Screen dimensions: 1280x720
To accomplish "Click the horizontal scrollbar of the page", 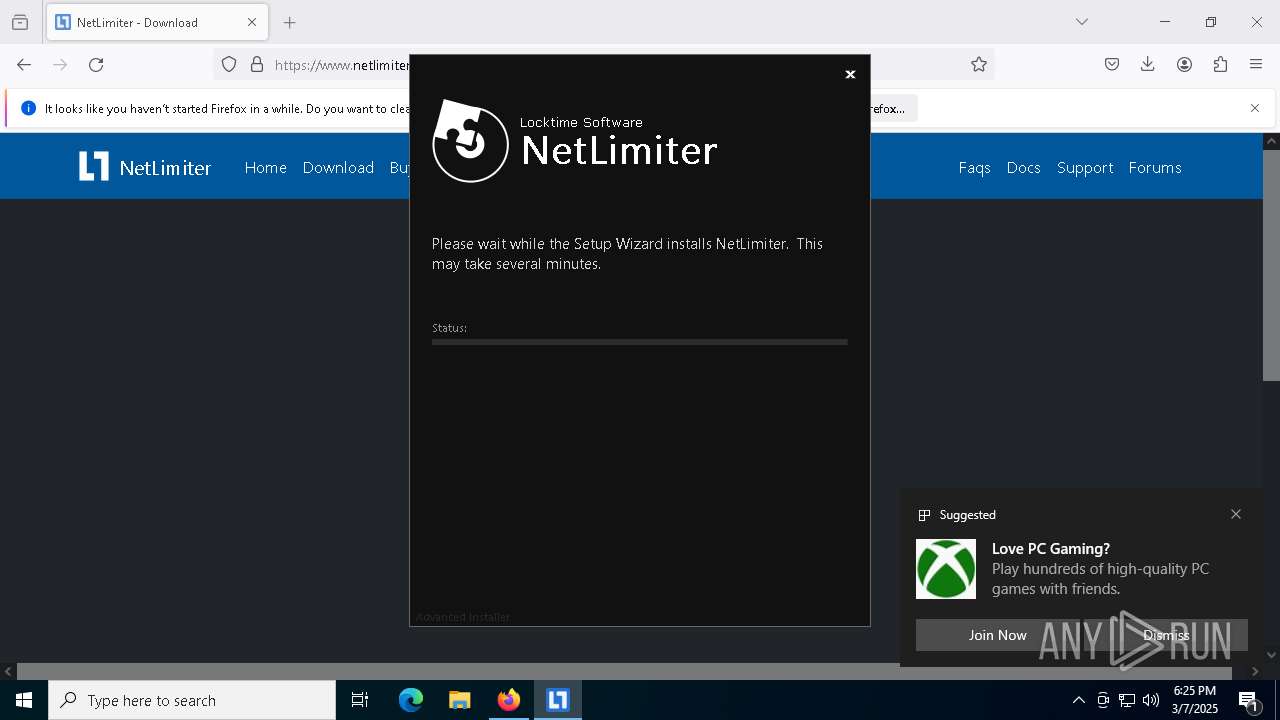I will tap(624, 672).
